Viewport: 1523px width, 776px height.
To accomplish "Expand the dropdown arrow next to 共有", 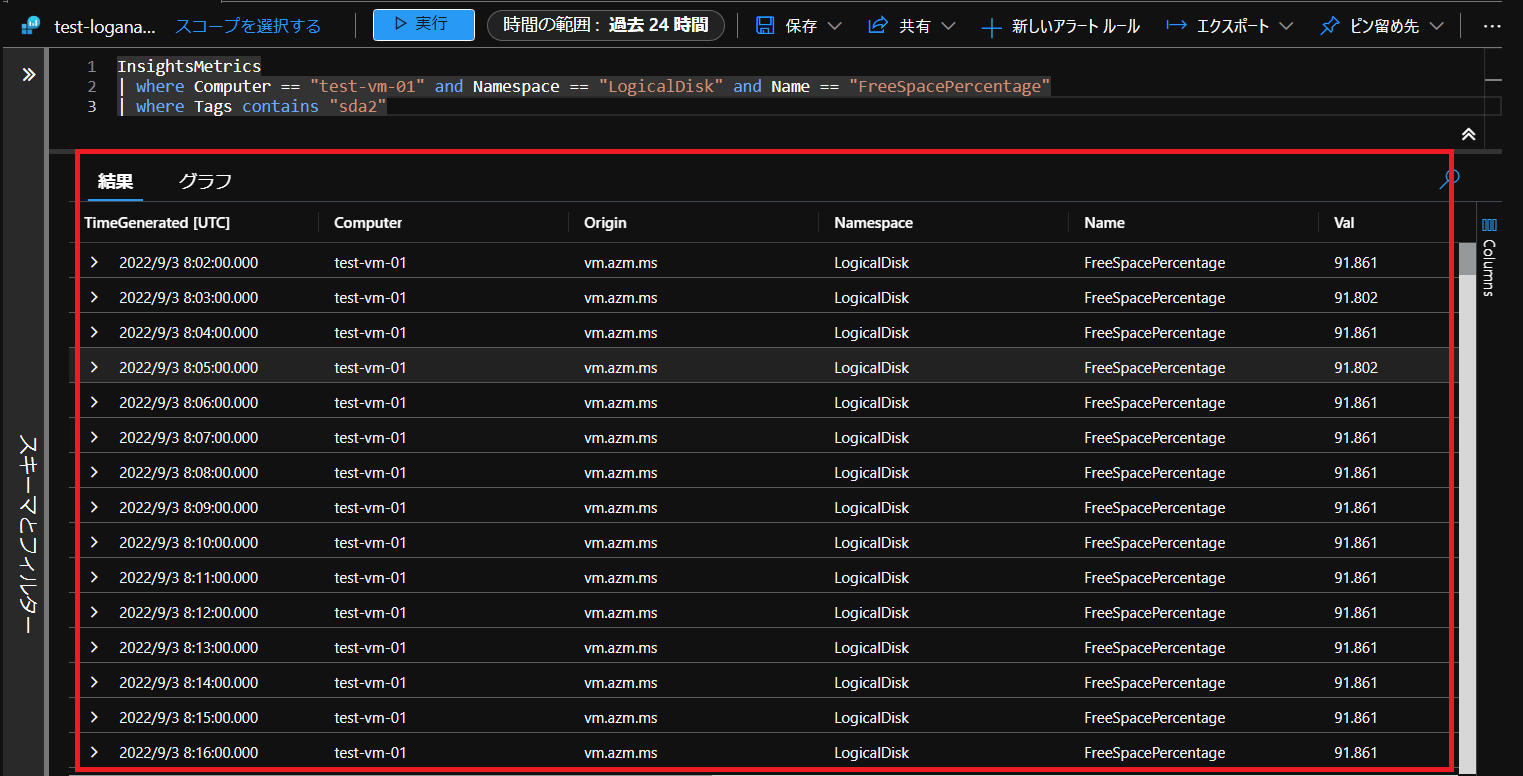I will [947, 25].
